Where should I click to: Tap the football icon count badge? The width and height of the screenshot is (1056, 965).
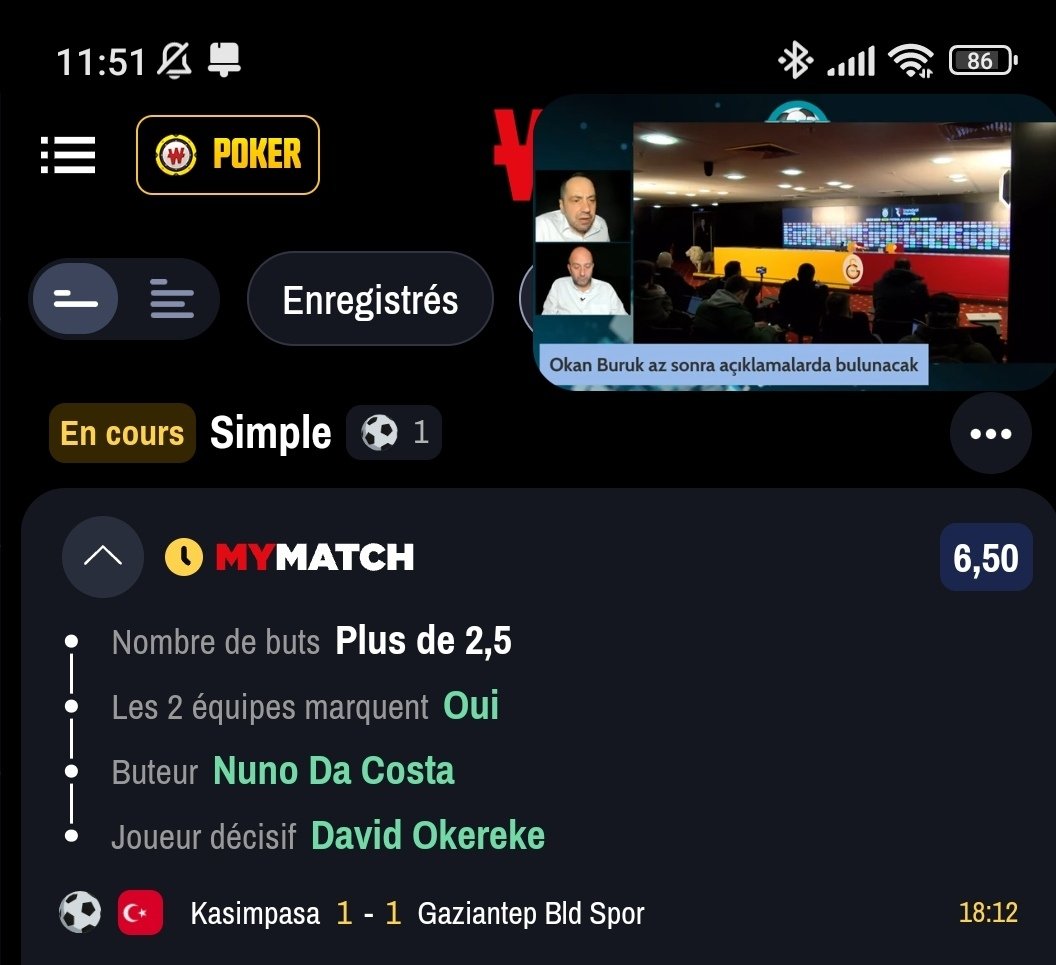(394, 432)
